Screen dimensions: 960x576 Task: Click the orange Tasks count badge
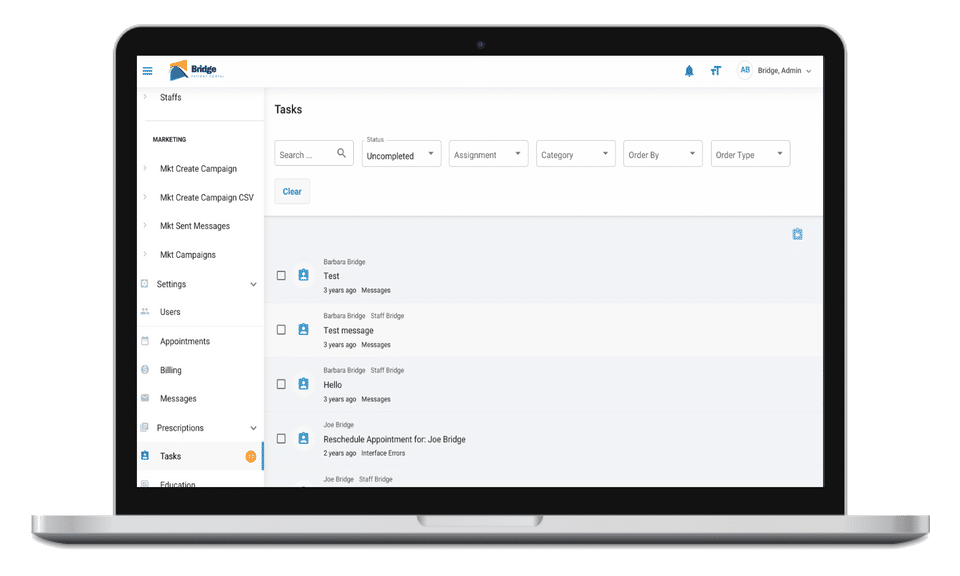click(x=250, y=456)
